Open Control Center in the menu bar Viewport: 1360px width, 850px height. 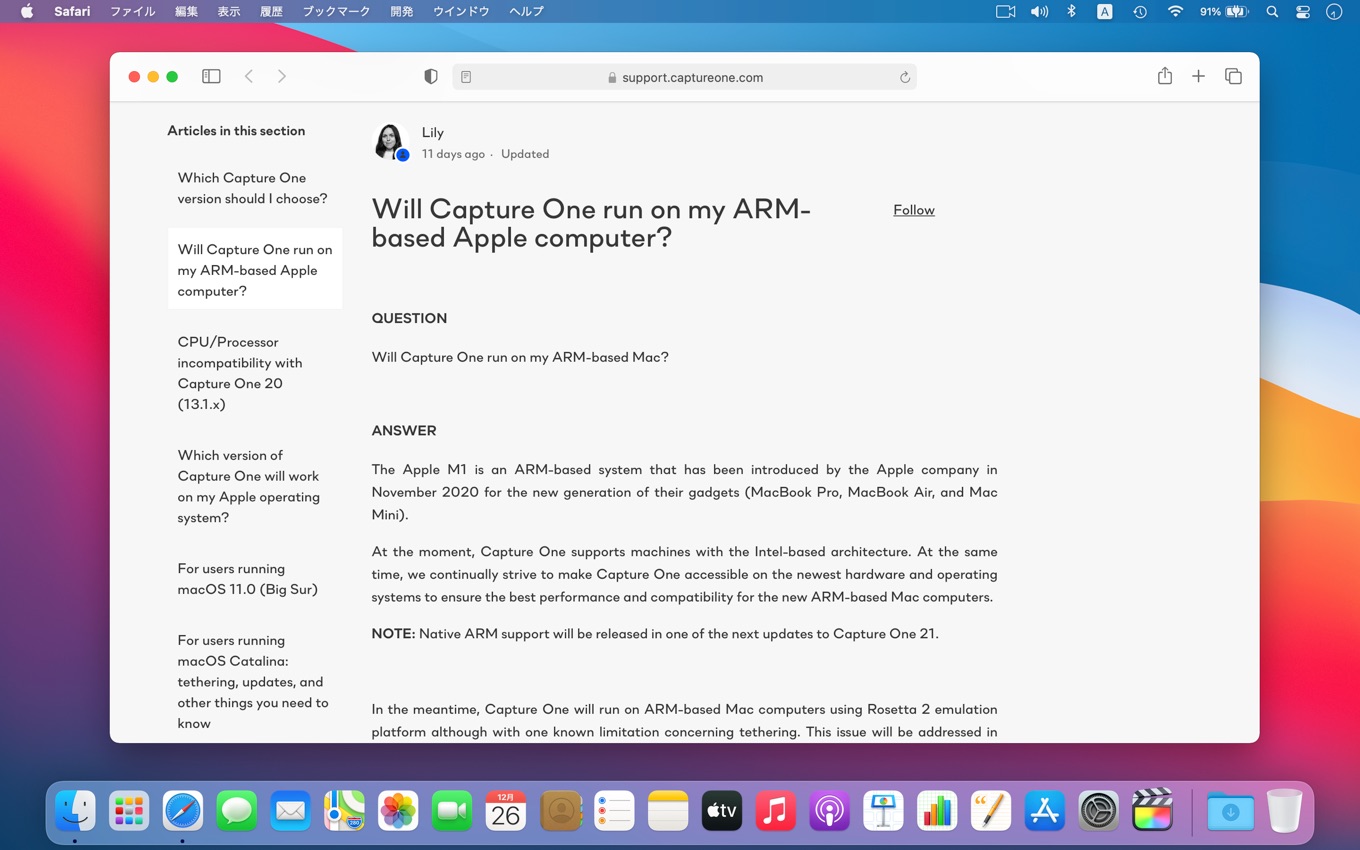(x=1302, y=12)
